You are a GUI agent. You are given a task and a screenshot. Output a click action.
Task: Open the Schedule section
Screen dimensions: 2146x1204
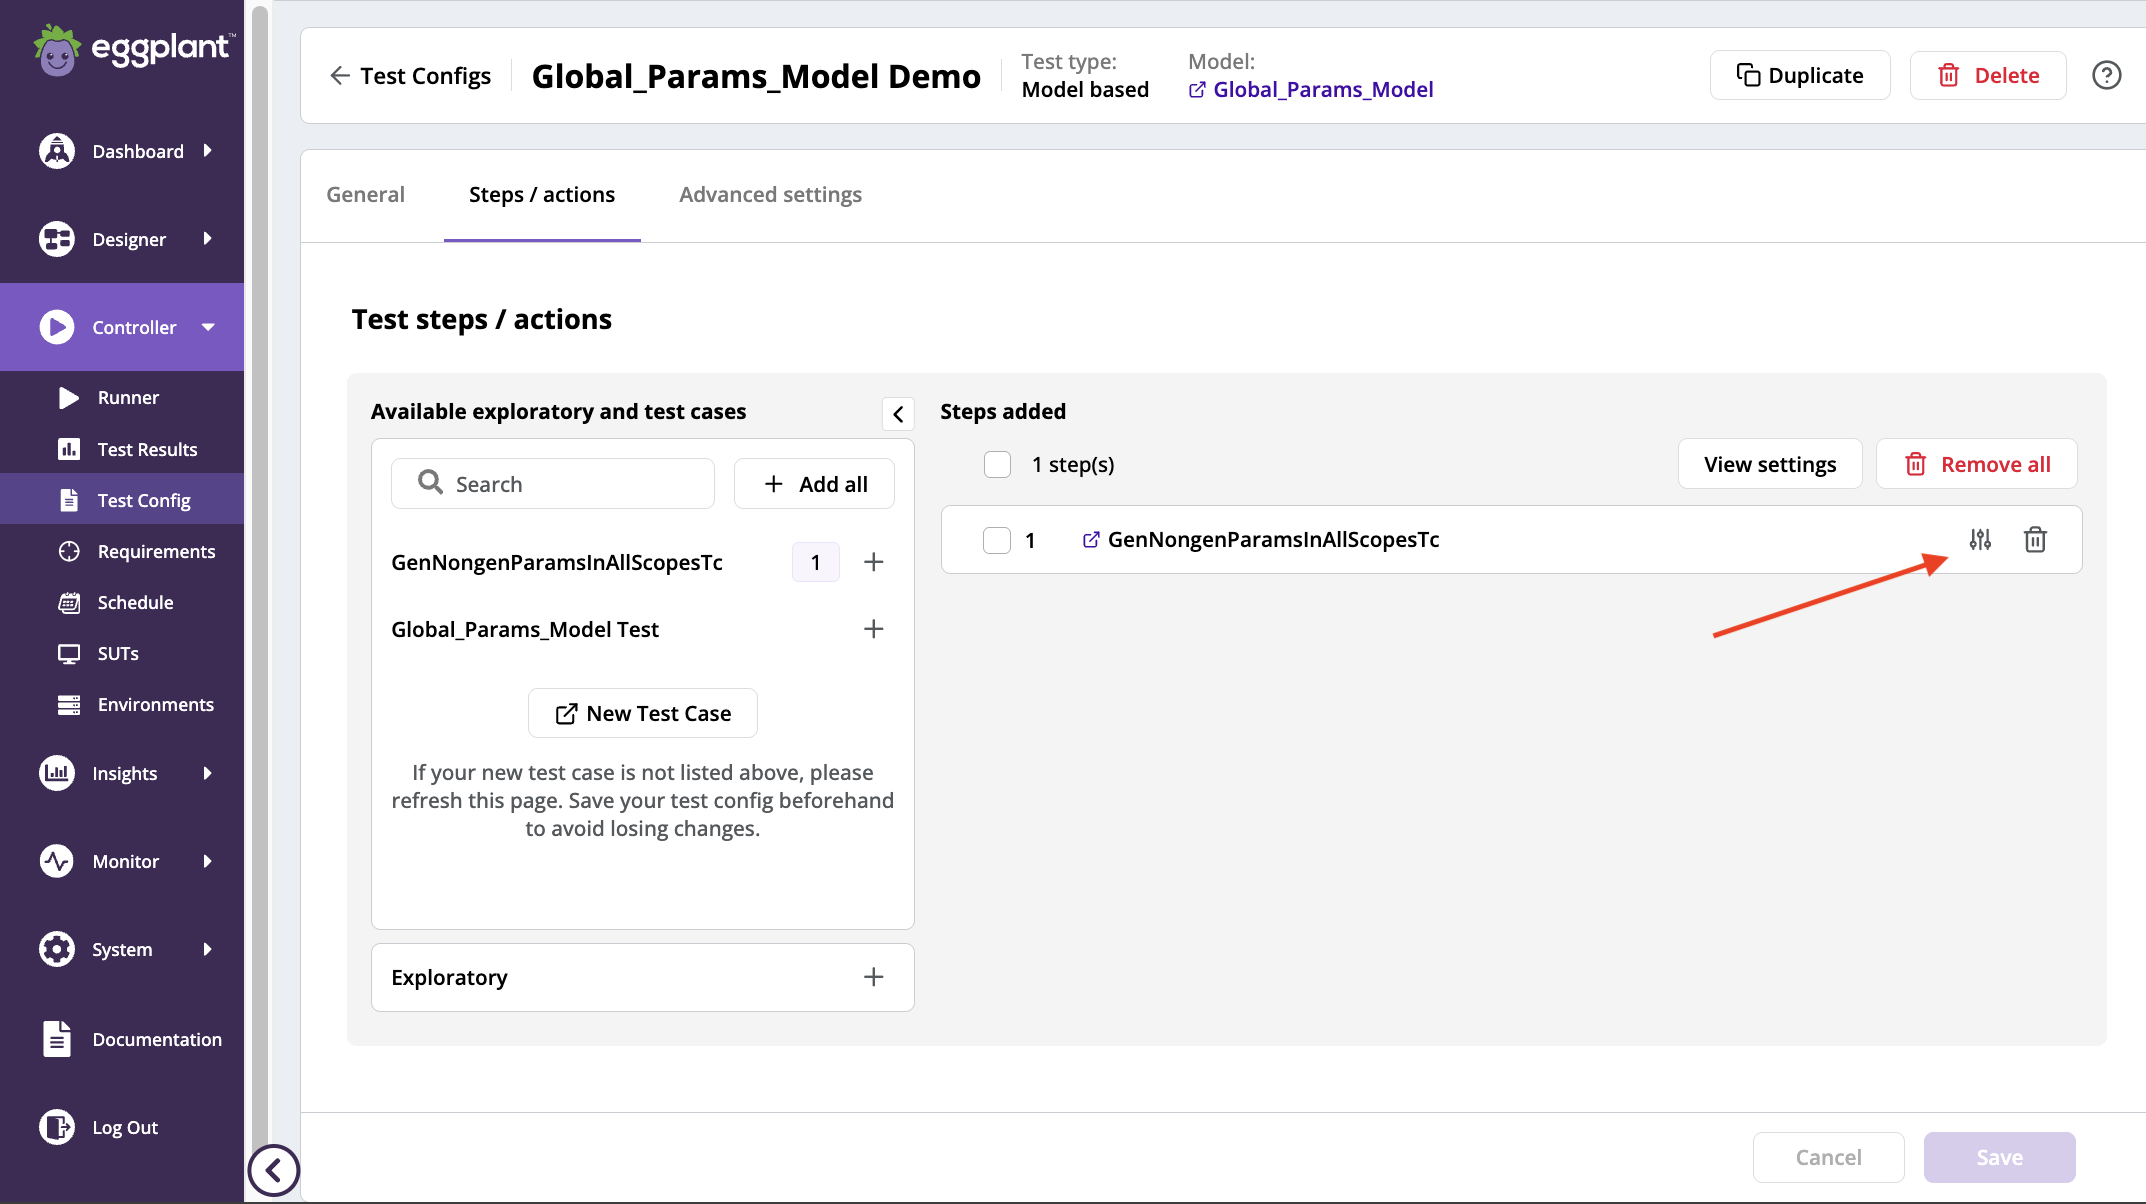coord(135,602)
